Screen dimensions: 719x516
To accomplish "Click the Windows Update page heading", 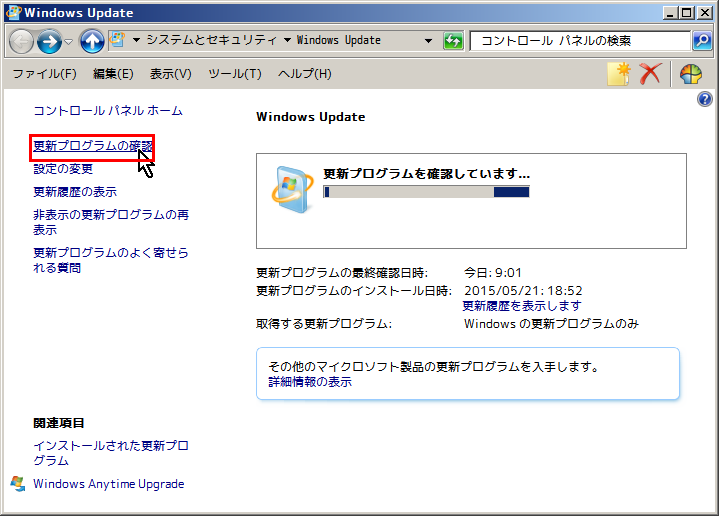I will [310, 117].
